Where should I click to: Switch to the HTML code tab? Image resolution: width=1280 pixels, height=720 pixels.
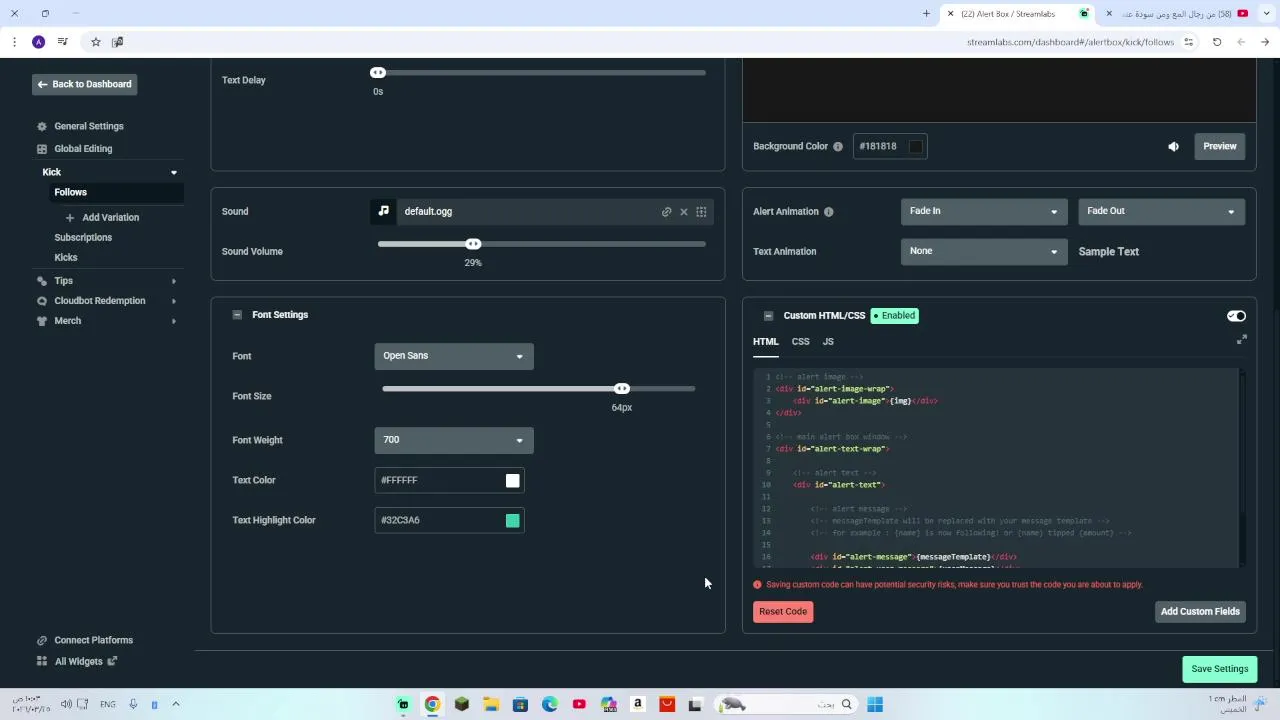coord(766,342)
